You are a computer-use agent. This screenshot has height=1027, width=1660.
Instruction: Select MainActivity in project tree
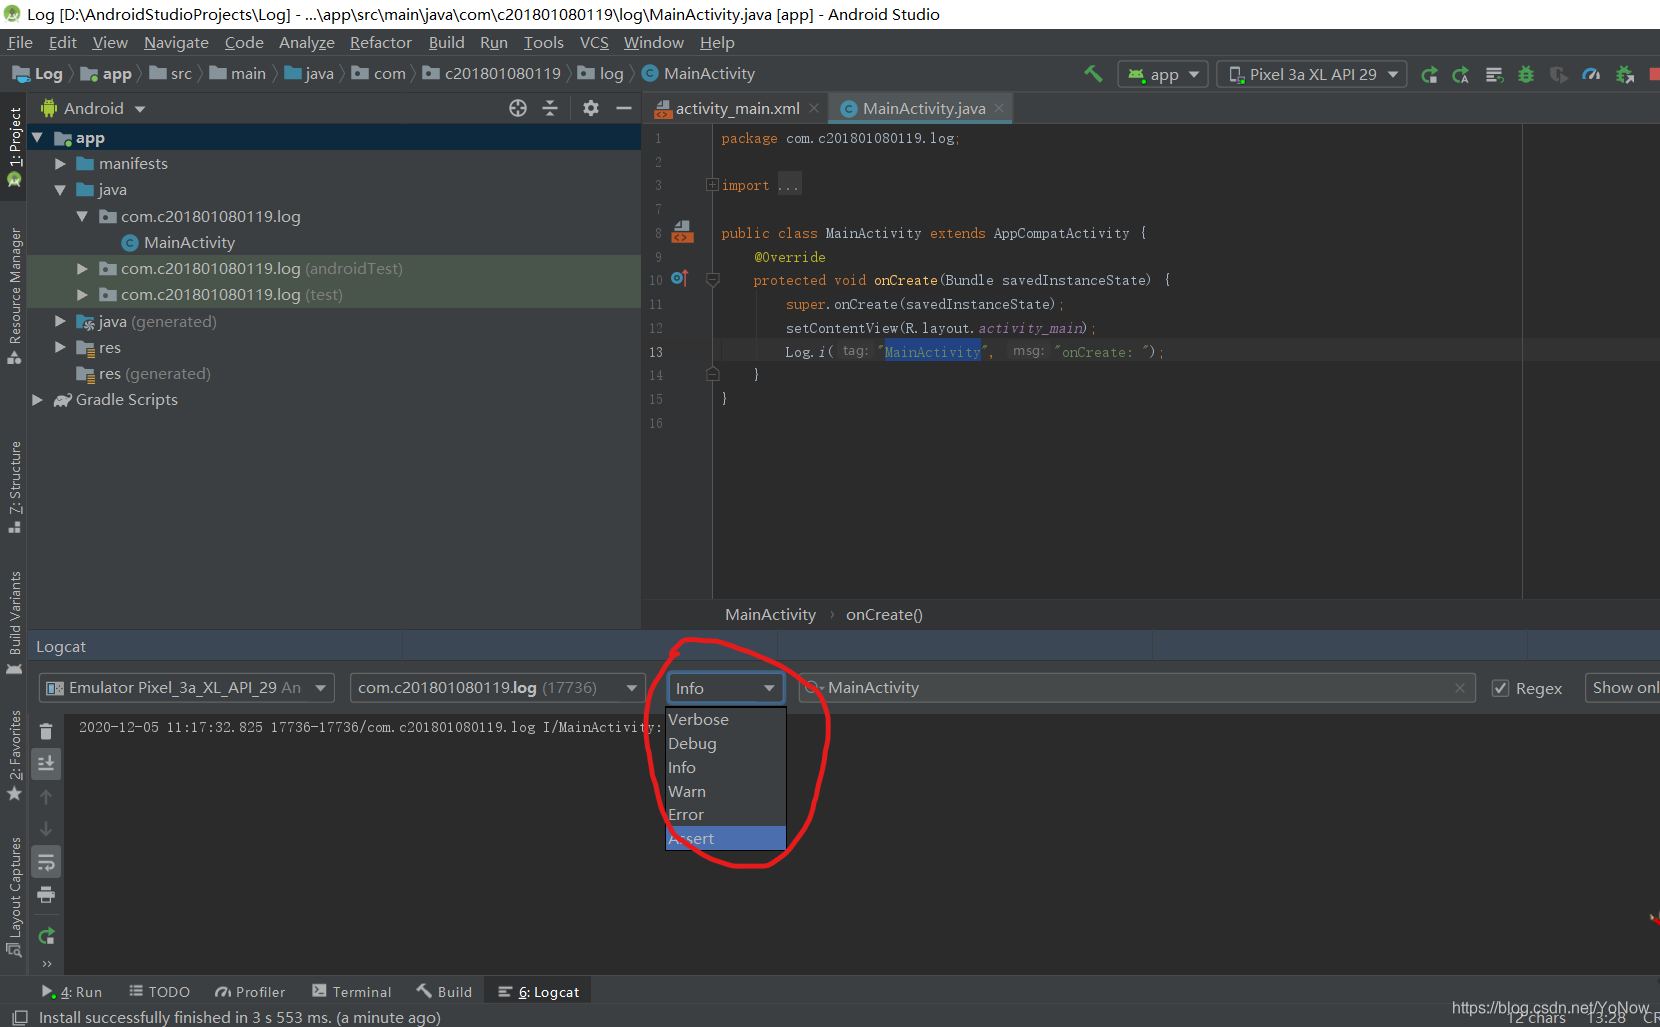click(189, 243)
